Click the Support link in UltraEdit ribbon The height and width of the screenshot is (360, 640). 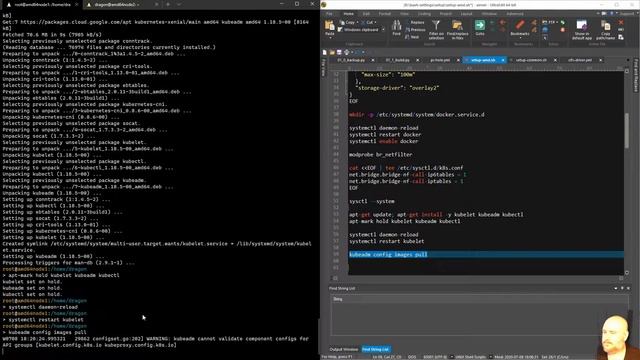pos(626,14)
